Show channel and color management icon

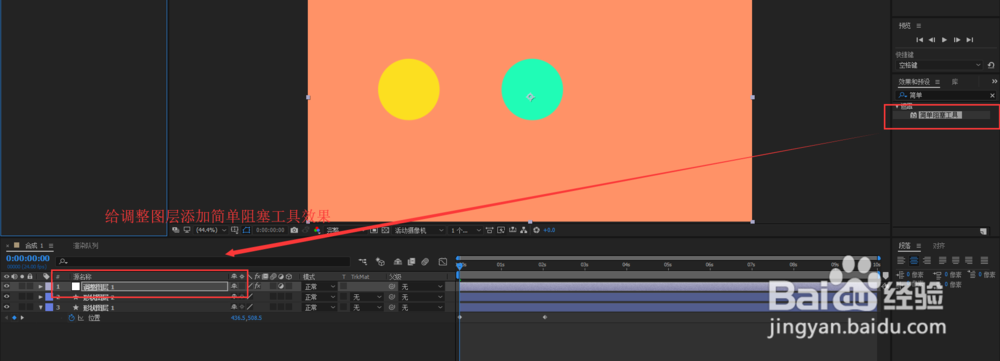click(317, 230)
